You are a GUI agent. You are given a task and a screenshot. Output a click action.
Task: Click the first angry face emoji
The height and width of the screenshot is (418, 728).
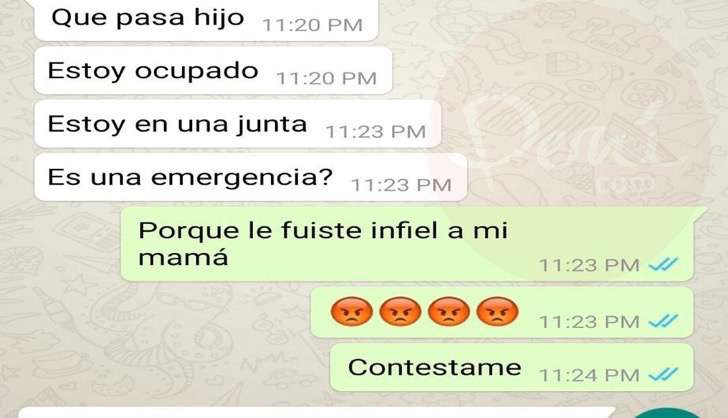click(351, 311)
